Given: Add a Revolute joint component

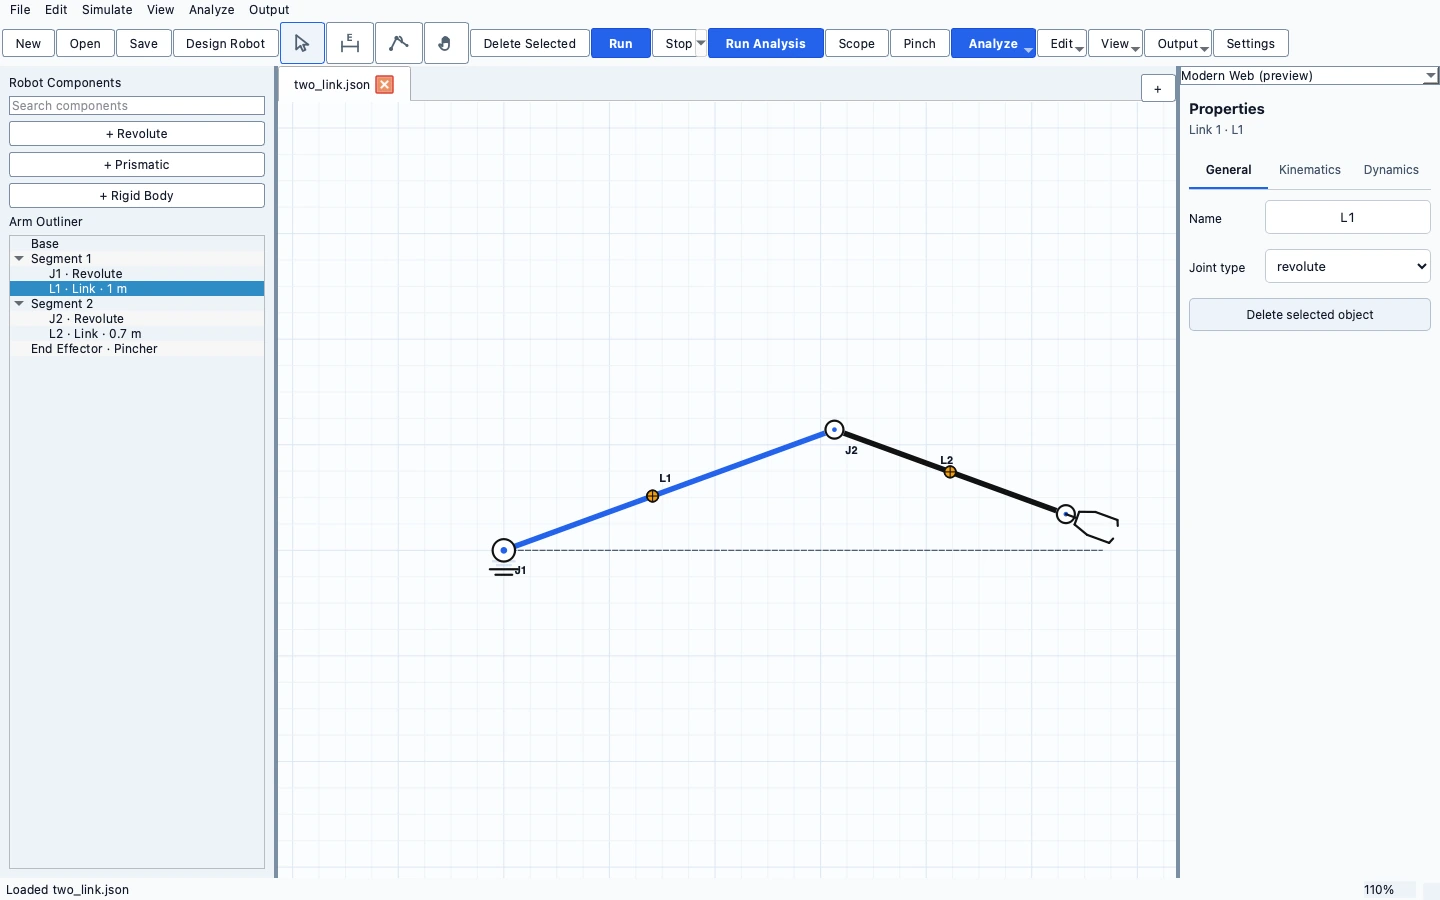Looking at the screenshot, I should pos(137,134).
